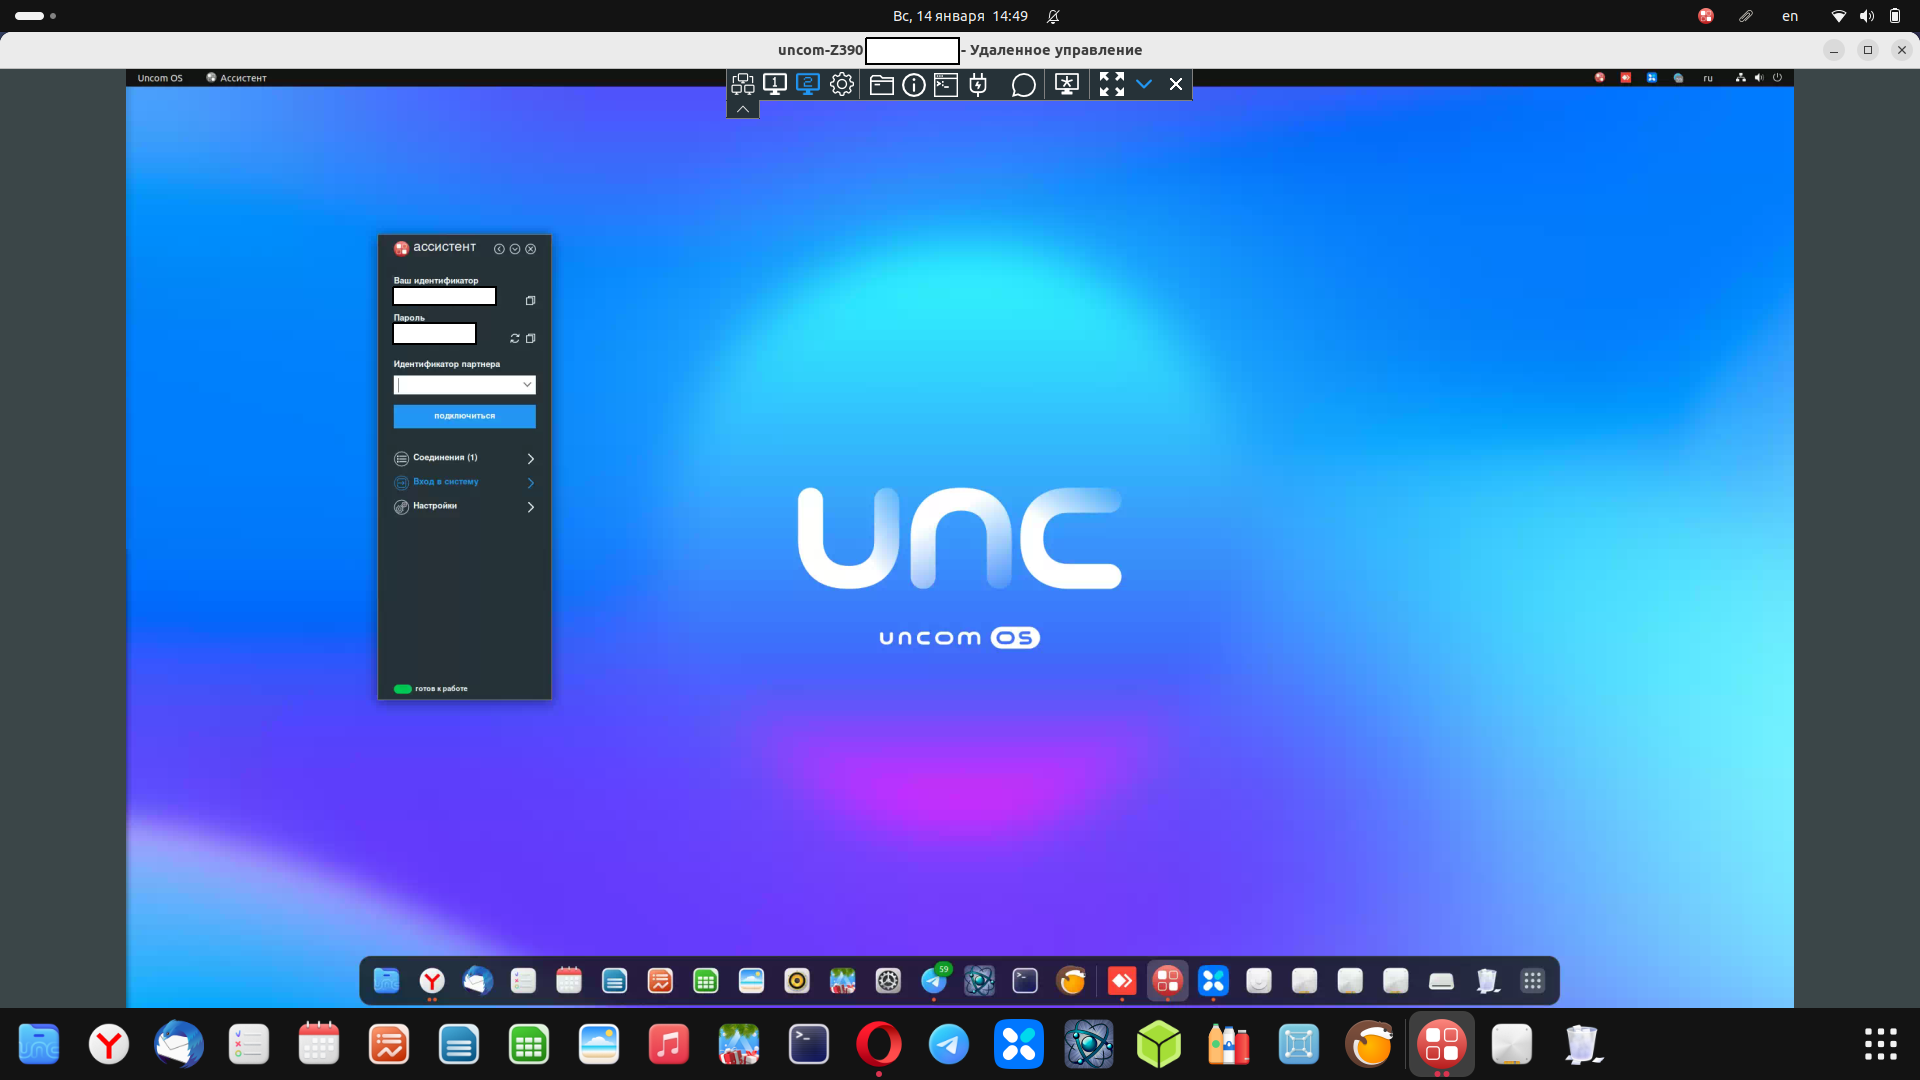The width and height of the screenshot is (1920, 1080).
Task: Regenerate the password in Assistant window
Action: click(x=515, y=338)
